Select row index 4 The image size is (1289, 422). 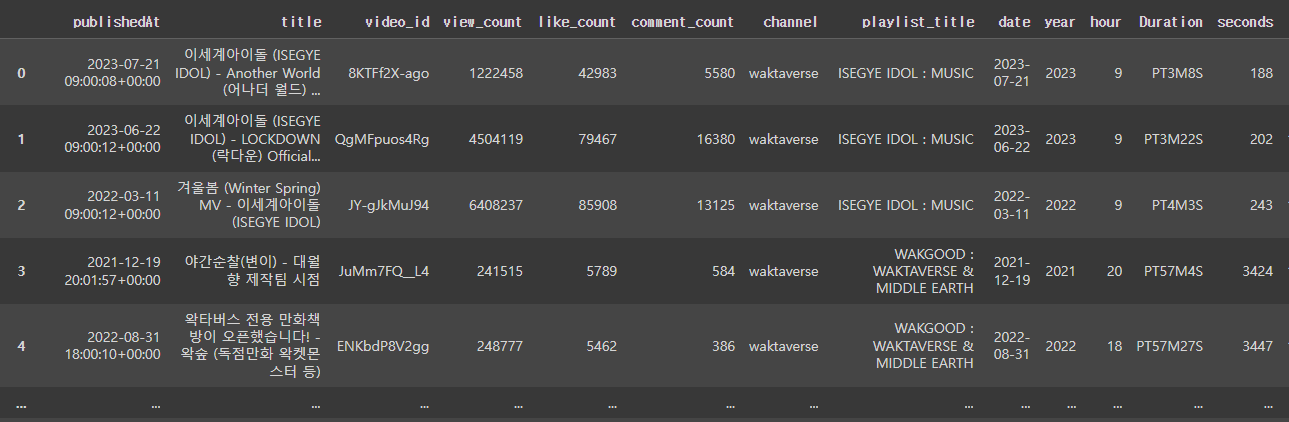[x=22, y=346]
